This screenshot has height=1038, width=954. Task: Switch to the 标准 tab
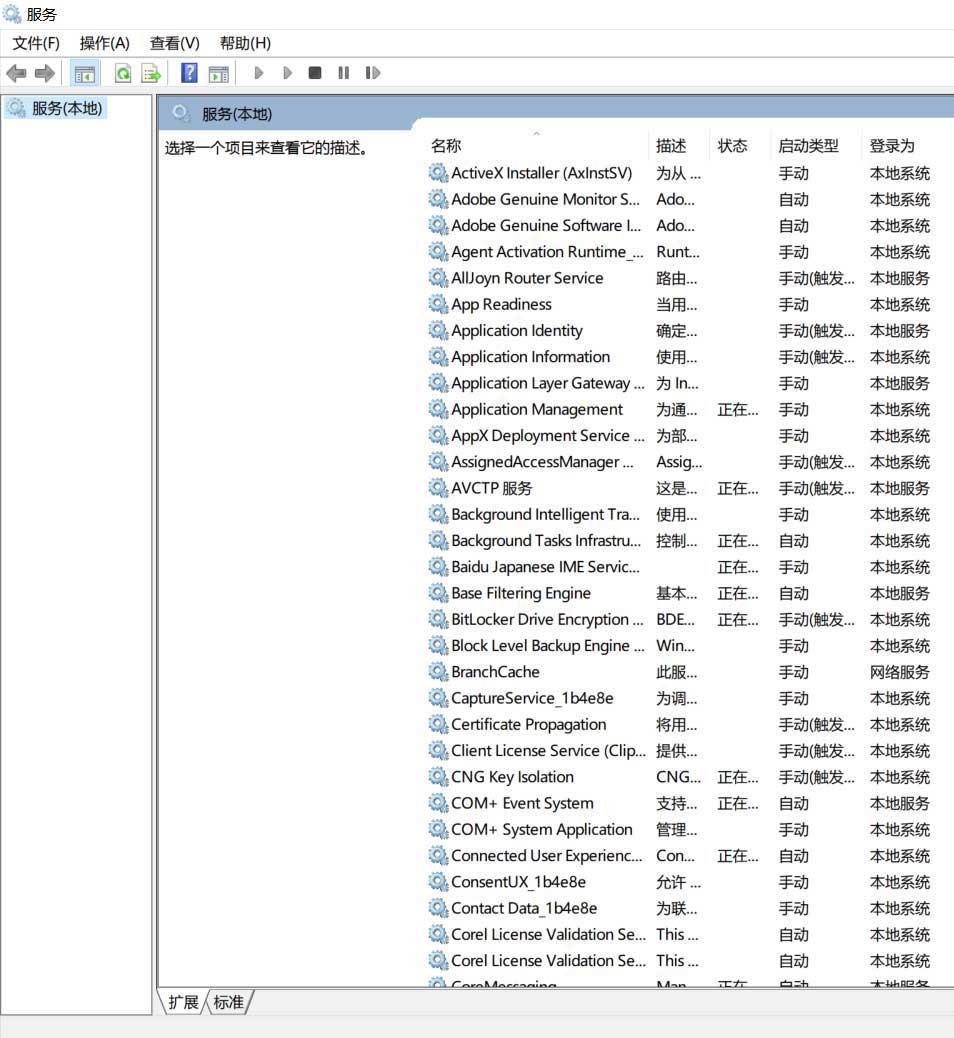(x=229, y=1002)
